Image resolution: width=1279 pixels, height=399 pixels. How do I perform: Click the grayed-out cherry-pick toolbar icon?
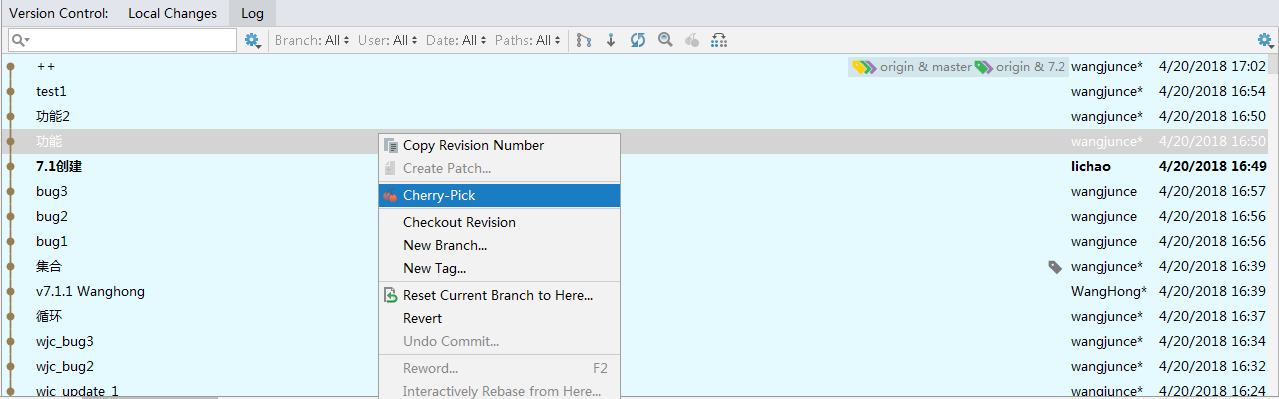tap(692, 40)
